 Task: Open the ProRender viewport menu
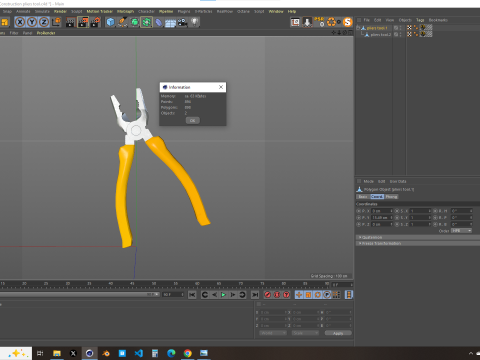tap(46, 33)
